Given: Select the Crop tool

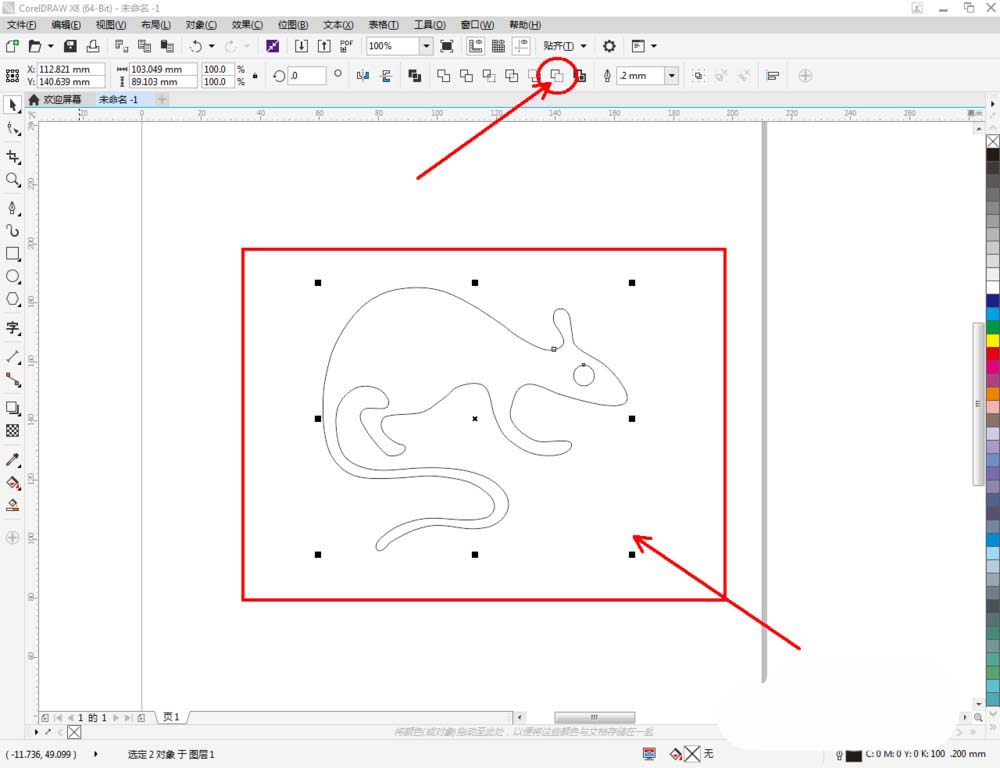Looking at the screenshot, I should pyautogui.click(x=13, y=157).
